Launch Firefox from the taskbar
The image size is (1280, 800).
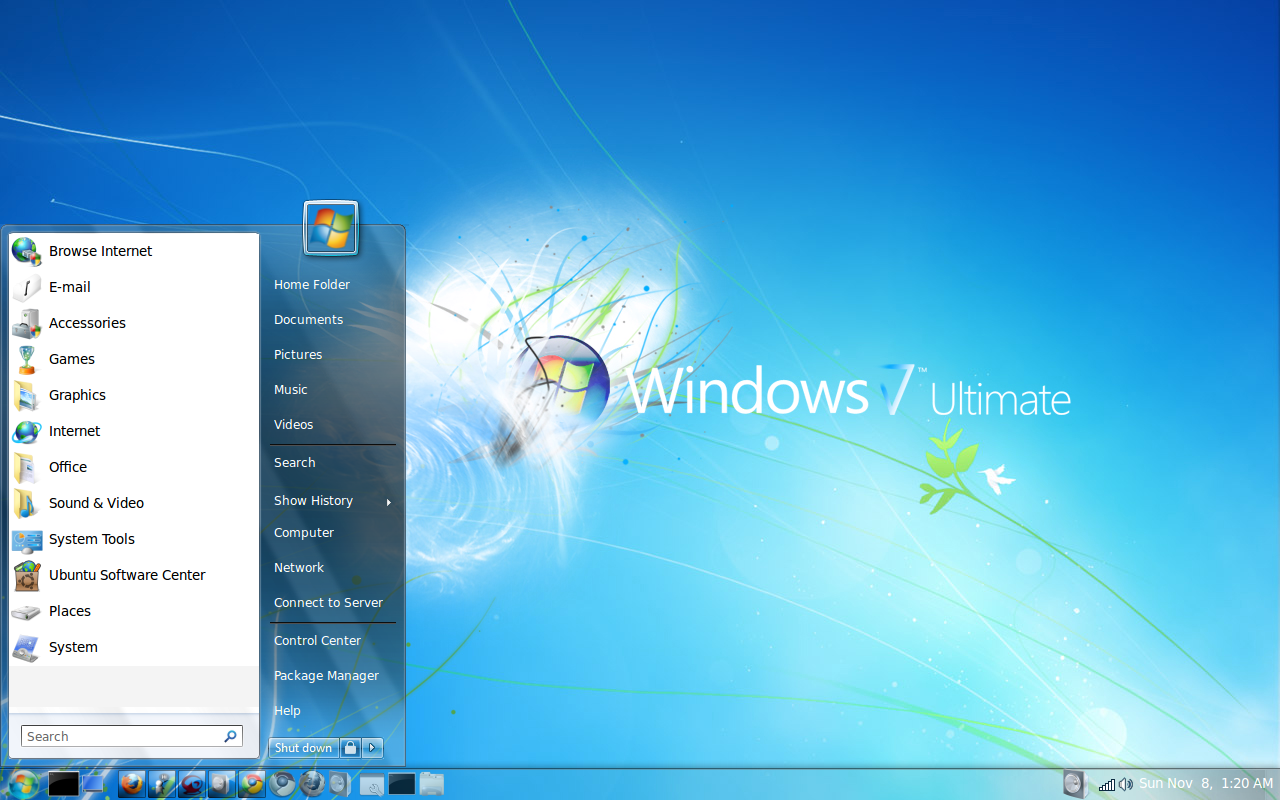(131, 784)
